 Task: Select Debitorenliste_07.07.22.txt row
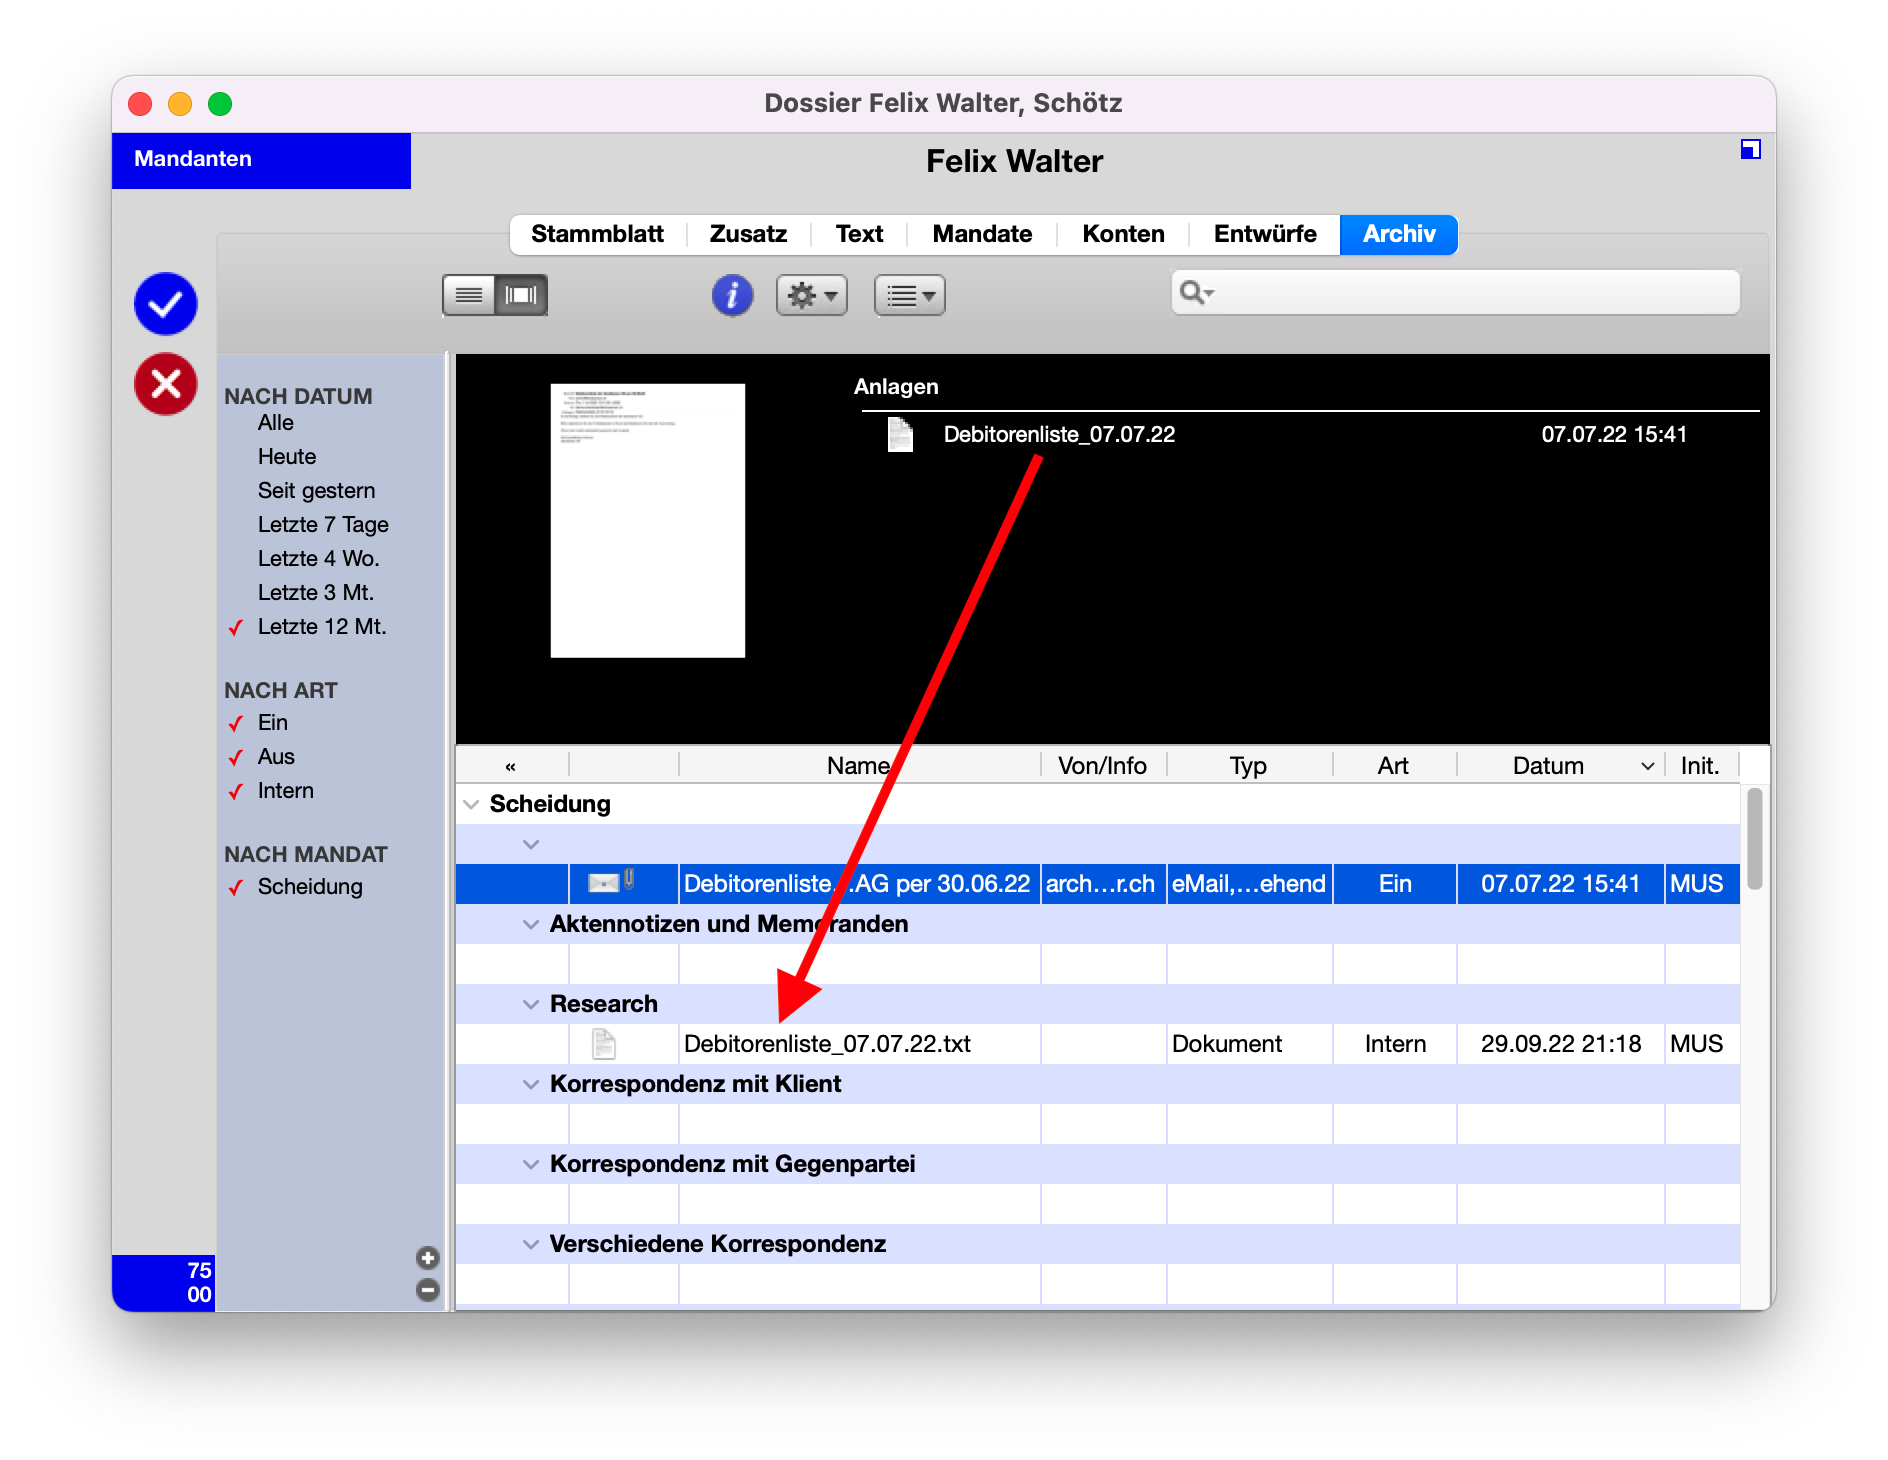(x=1097, y=1044)
